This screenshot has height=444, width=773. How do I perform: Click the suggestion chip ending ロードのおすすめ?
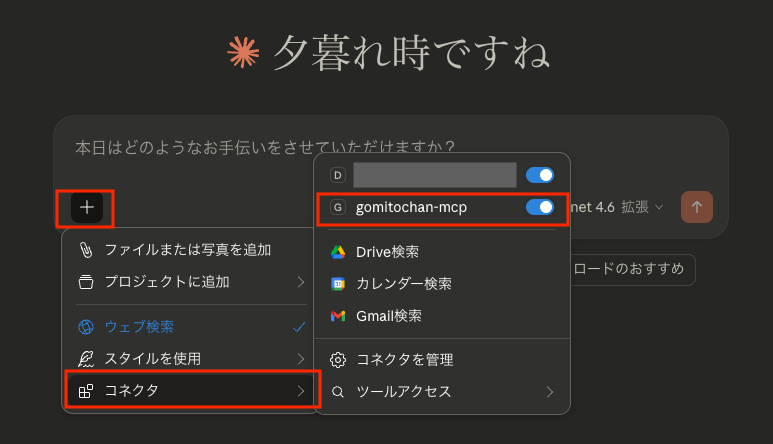point(632,269)
